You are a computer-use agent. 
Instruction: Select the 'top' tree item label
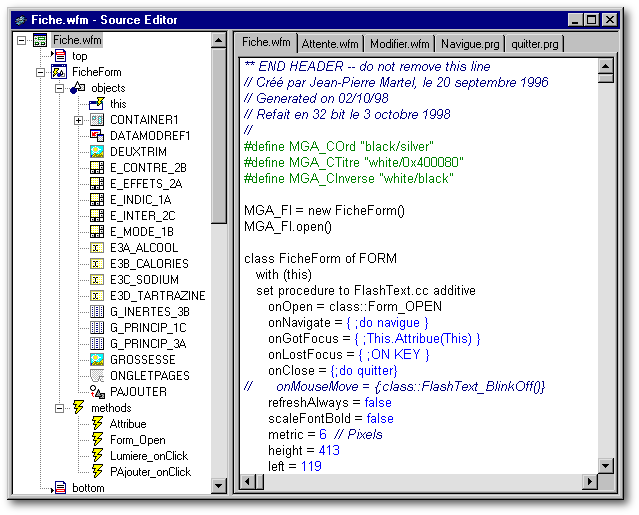pyautogui.click(x=79, y=56)
